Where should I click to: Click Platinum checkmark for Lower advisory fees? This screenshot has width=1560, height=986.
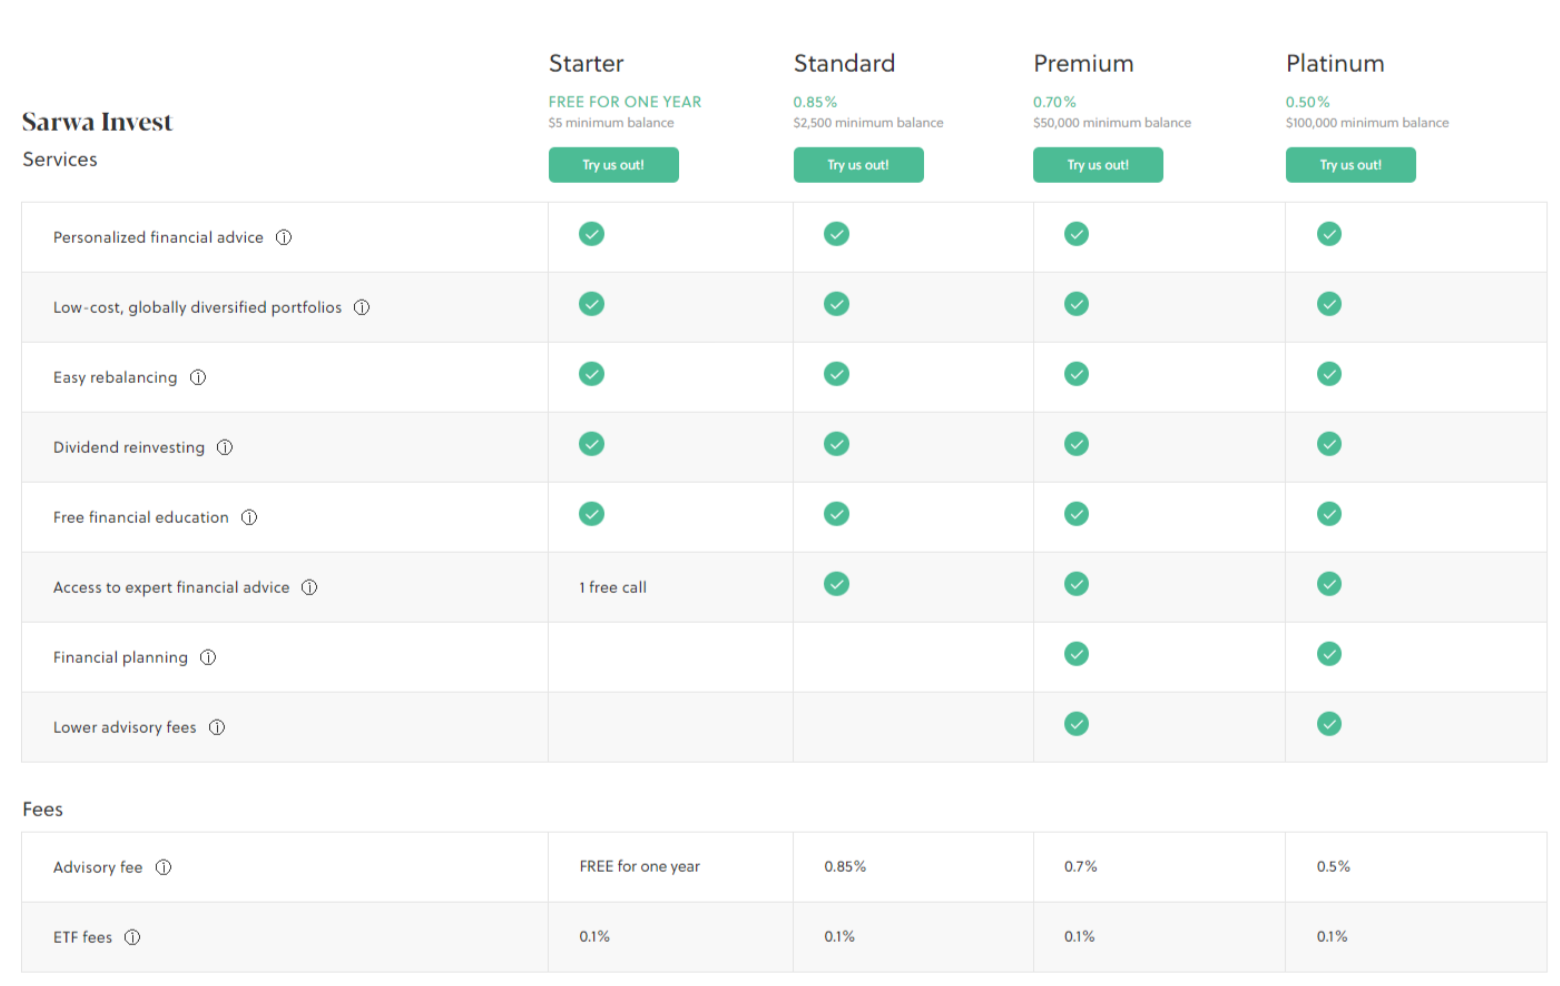point(1329,724)
